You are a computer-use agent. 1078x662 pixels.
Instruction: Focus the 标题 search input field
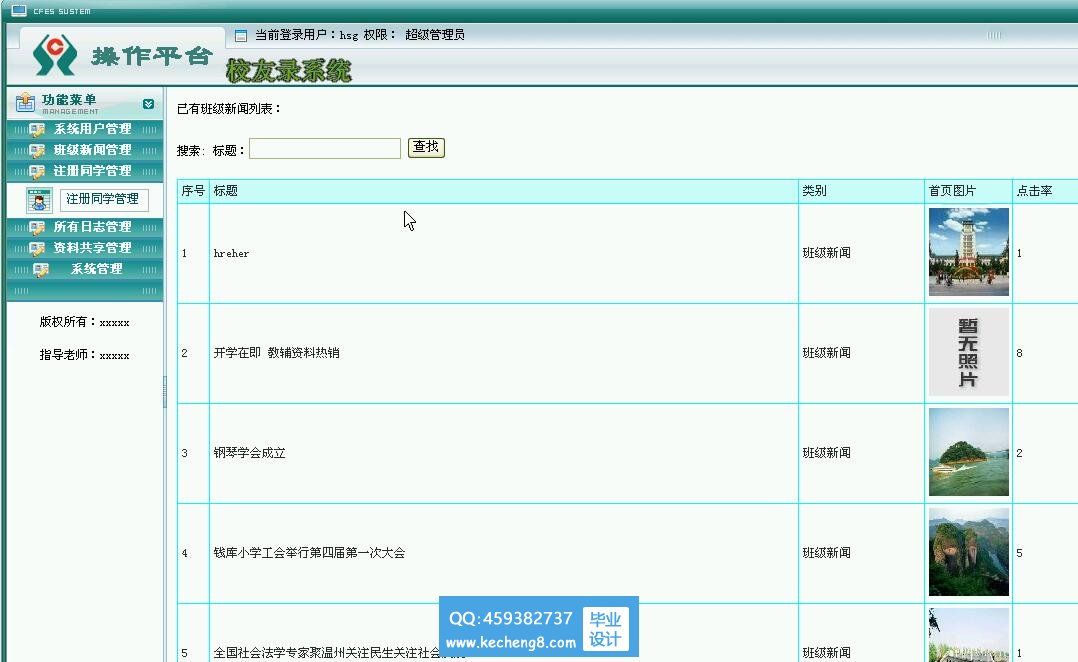324,148
